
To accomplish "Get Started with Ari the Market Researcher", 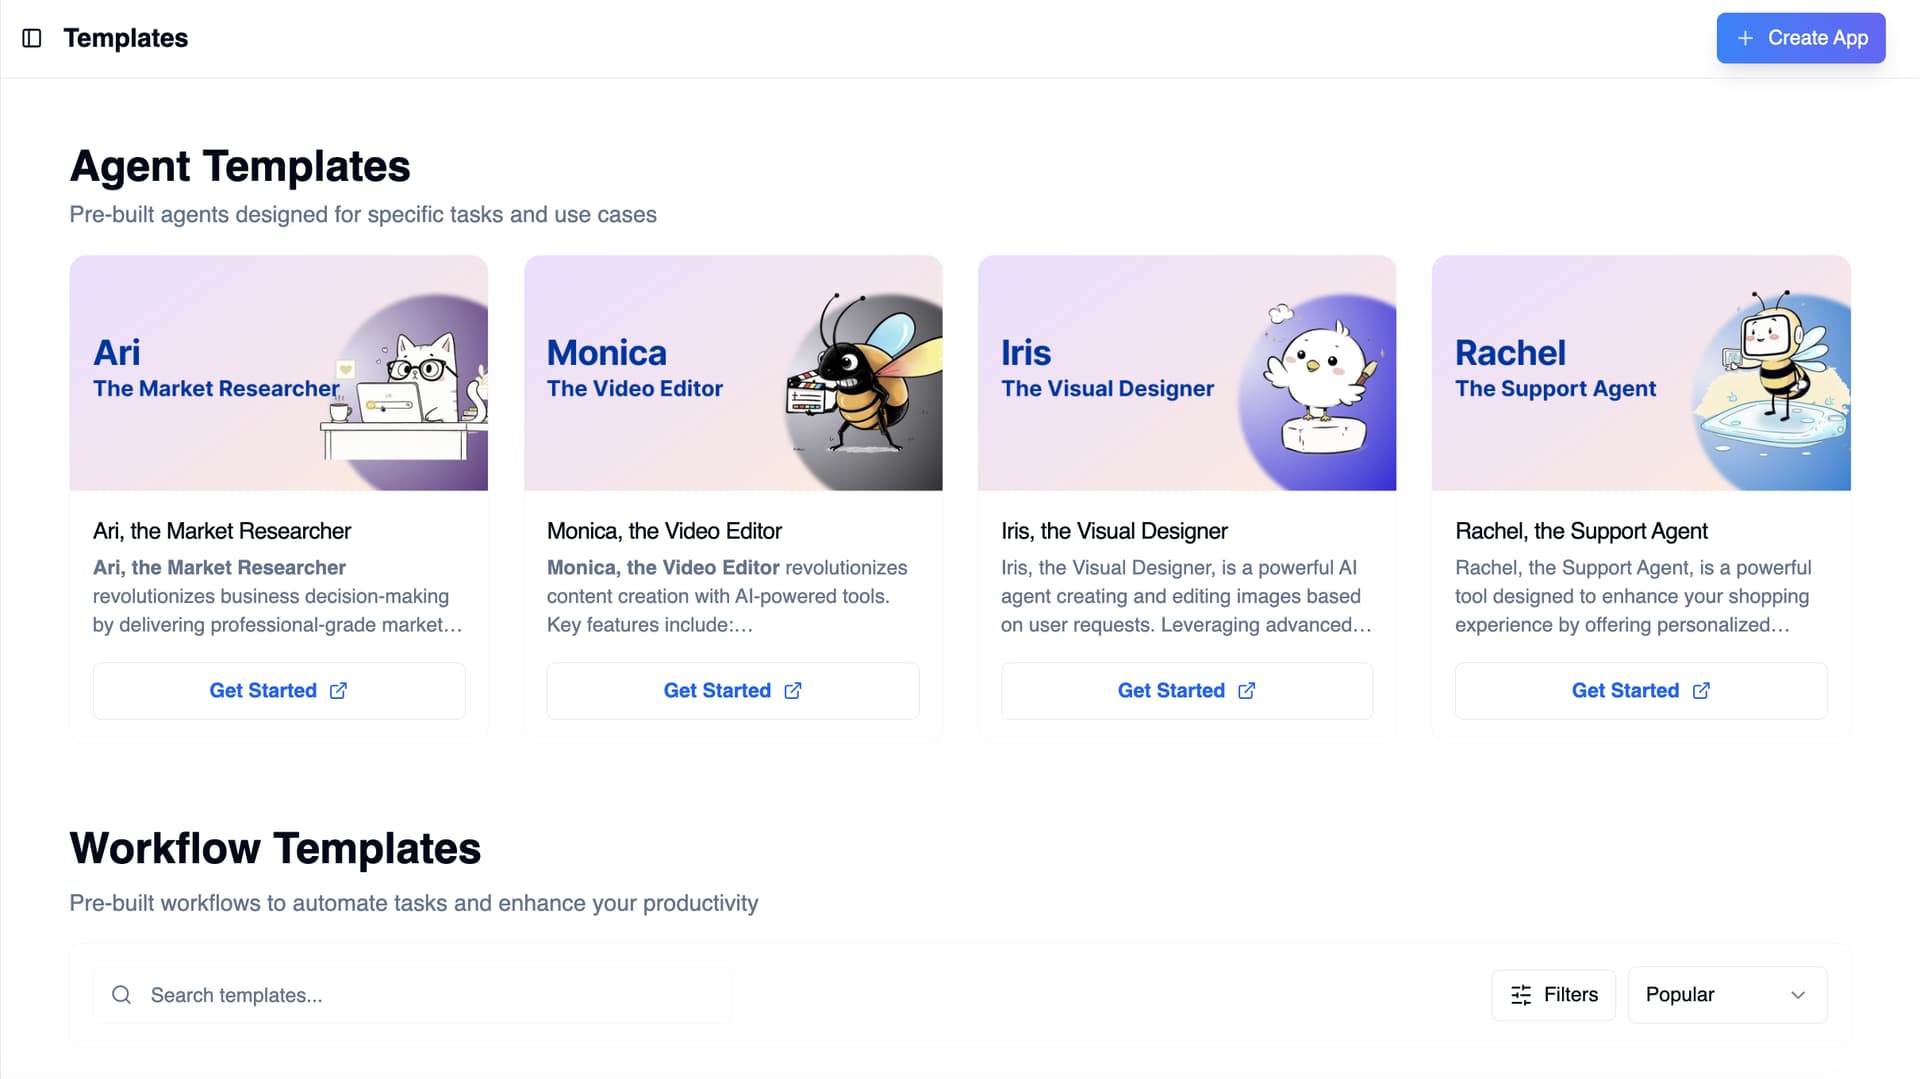I will click(279, 691).
